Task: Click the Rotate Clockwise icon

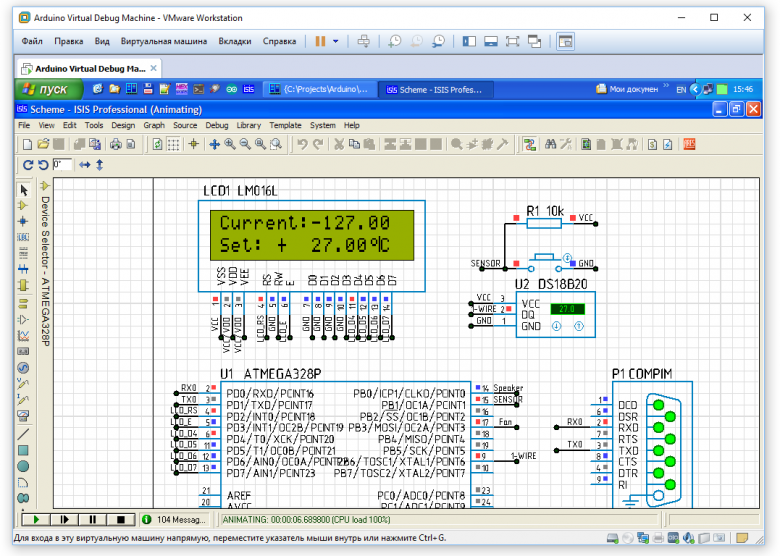Action: coord(28,165)
